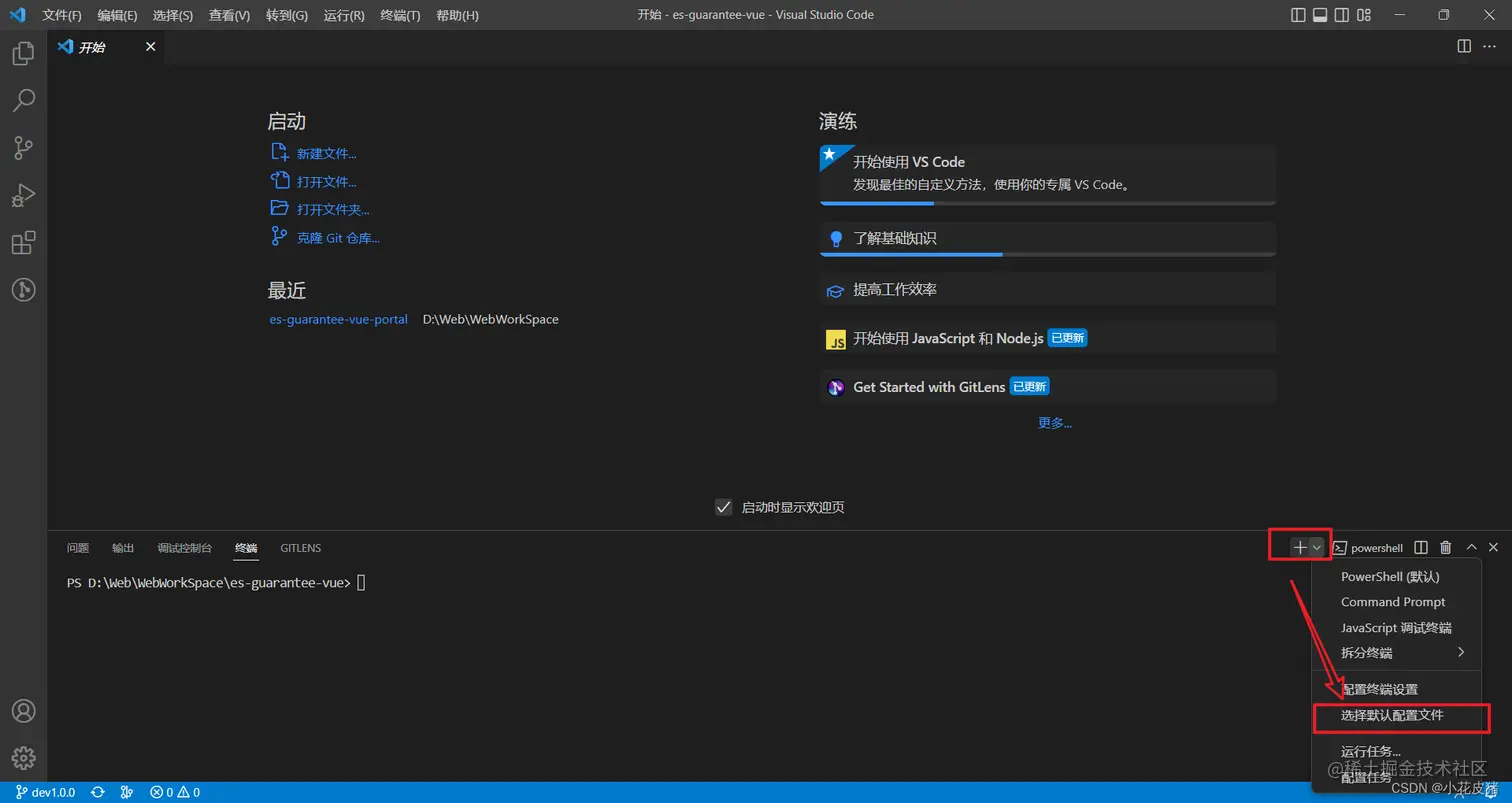Split the terminal panel

click(x=1421, y=547)
